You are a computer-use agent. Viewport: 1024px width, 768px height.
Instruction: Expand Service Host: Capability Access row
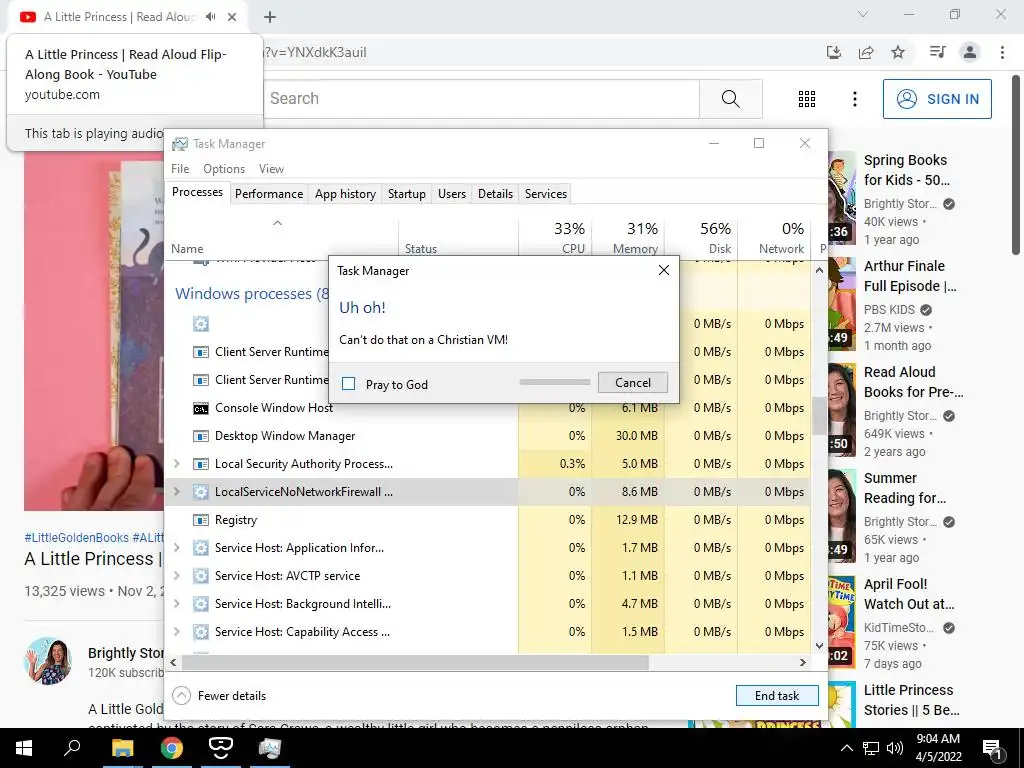[176, 632]
